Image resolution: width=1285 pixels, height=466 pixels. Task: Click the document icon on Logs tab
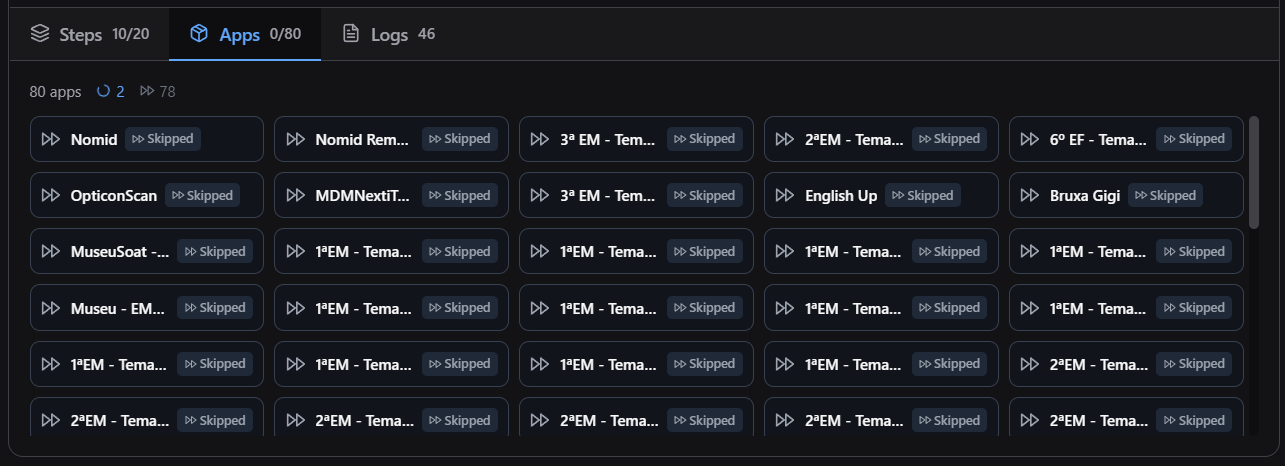point(351,35)
